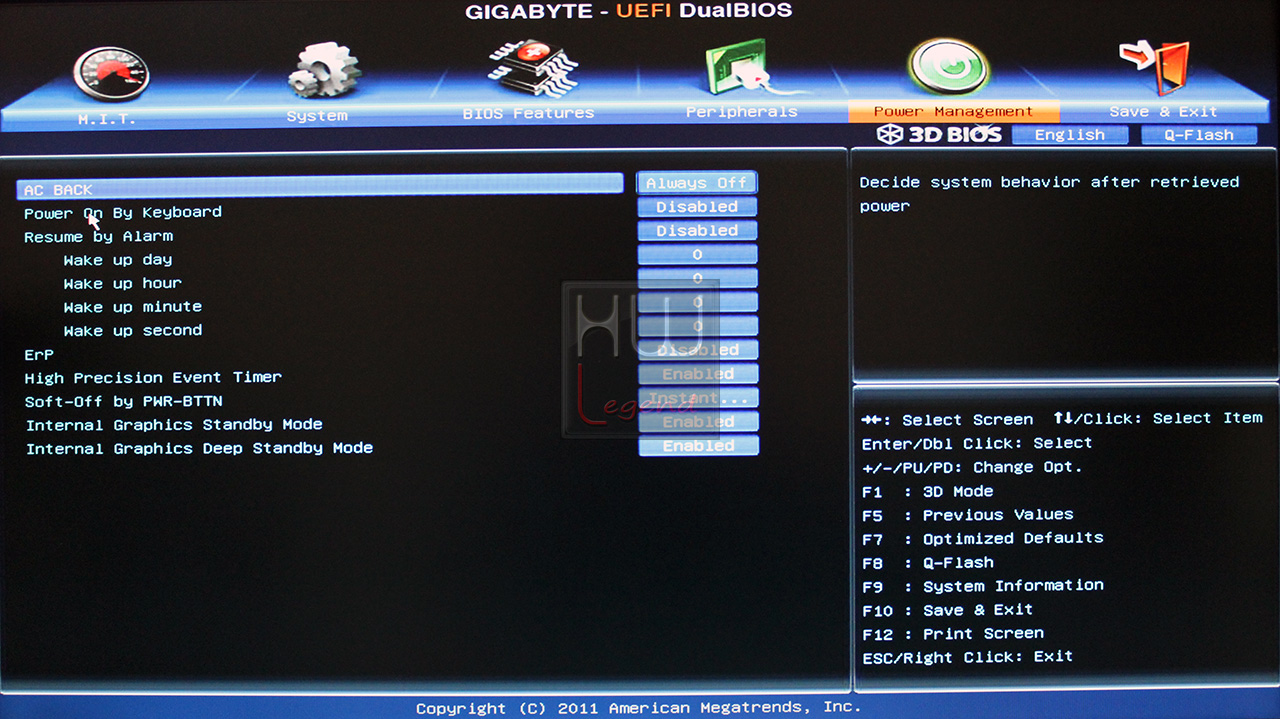Change Power On By Keyboard Disabled value

click(x=697, y=207)
